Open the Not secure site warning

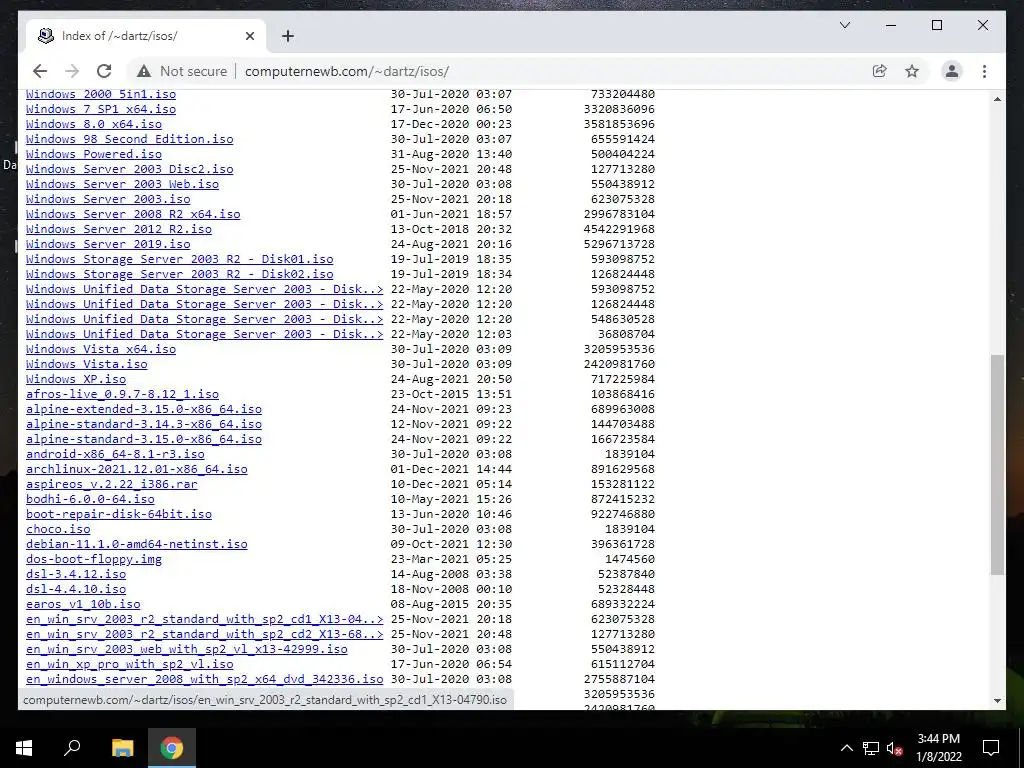coord(182,71)
